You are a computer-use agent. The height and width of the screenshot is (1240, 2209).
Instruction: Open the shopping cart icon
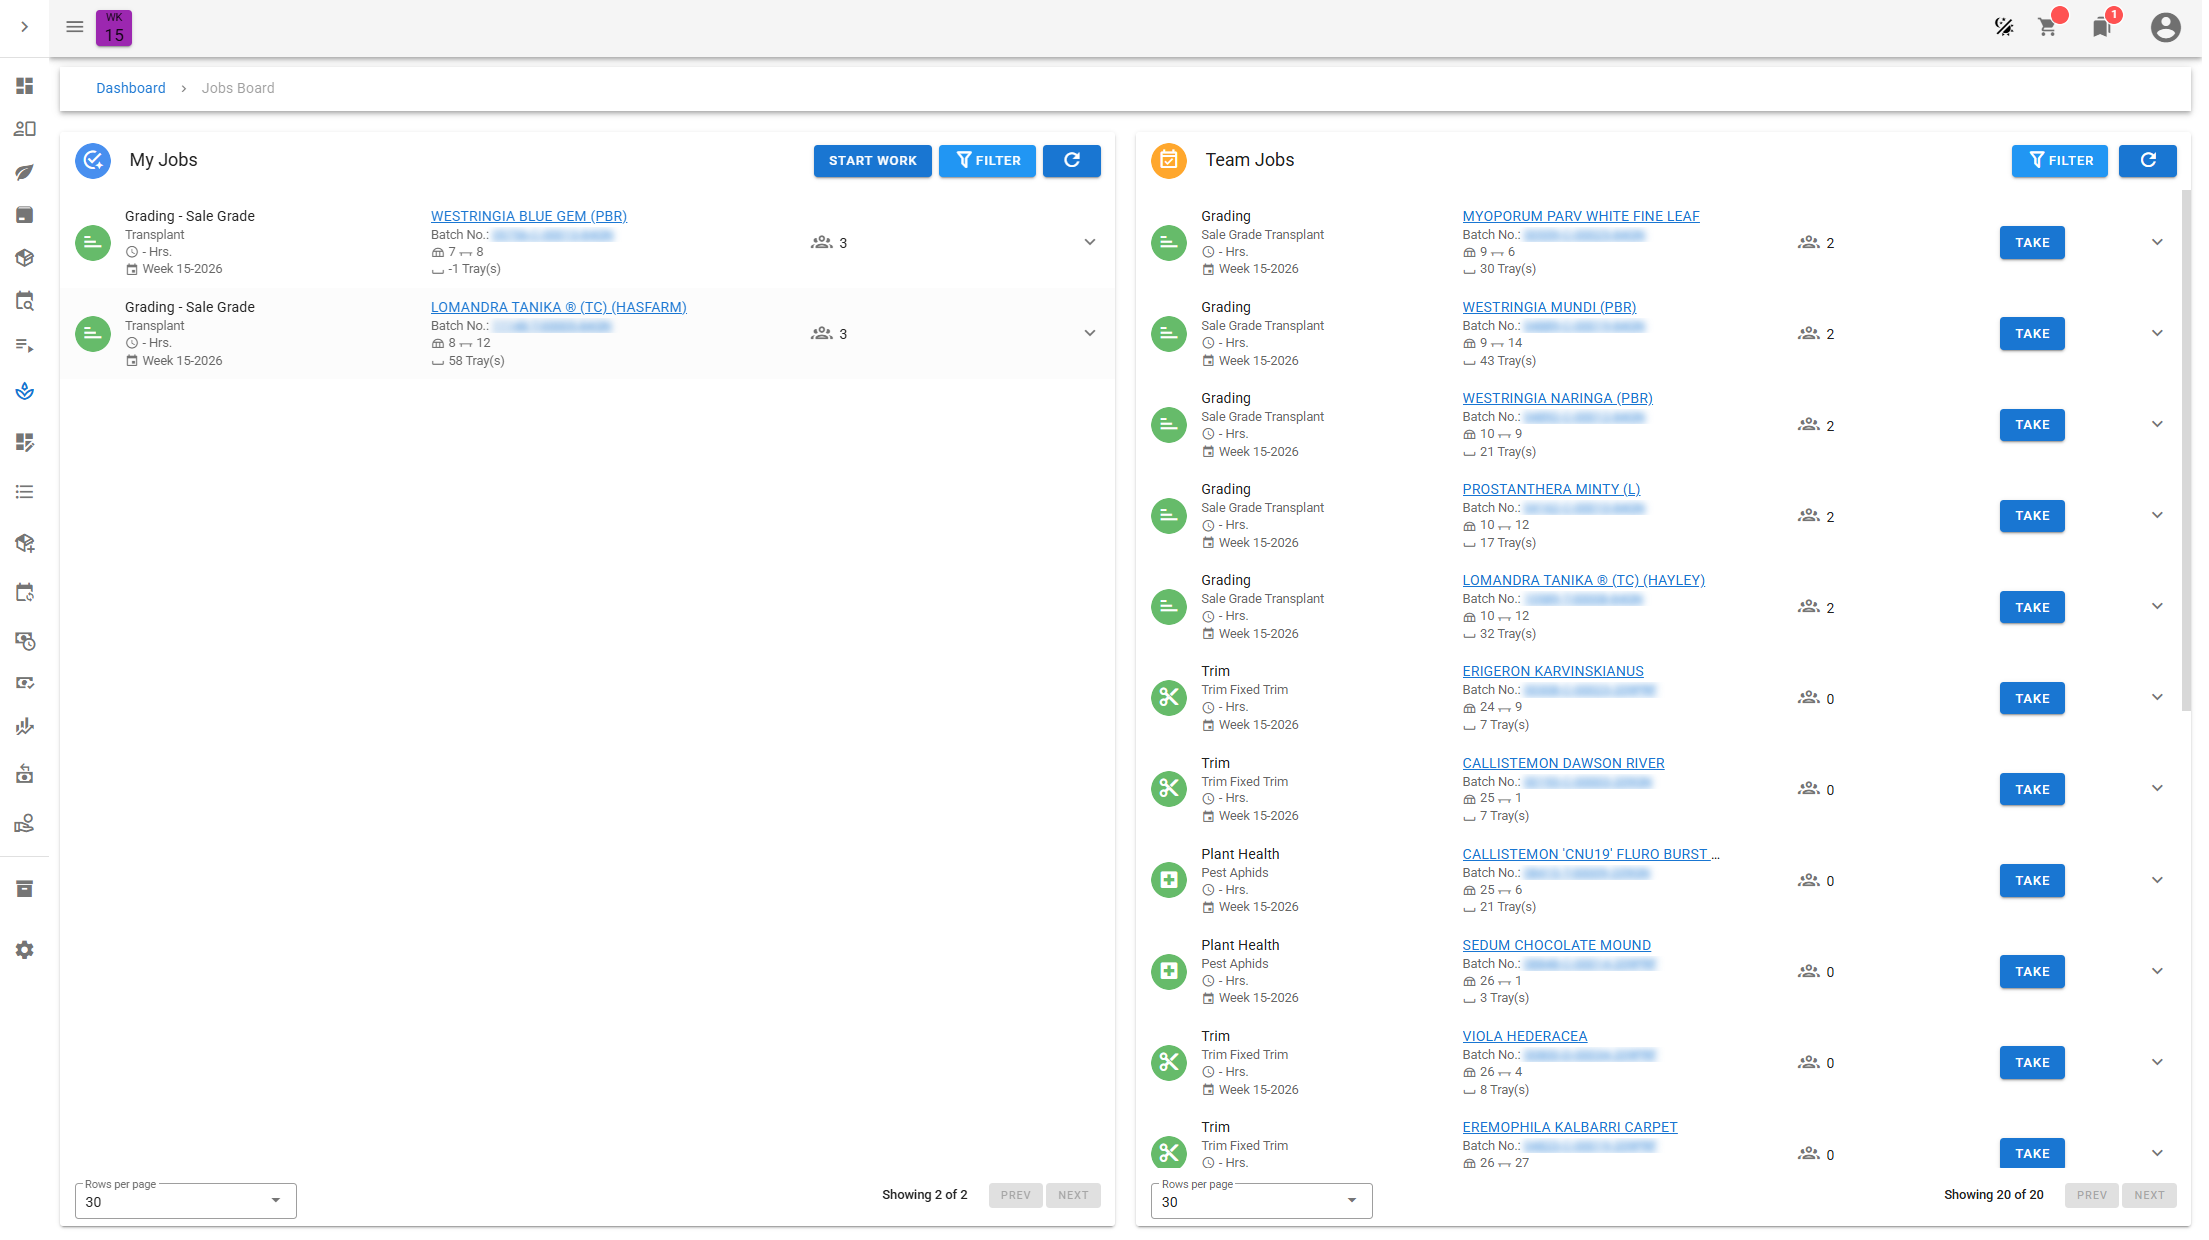click(2047, 28)
